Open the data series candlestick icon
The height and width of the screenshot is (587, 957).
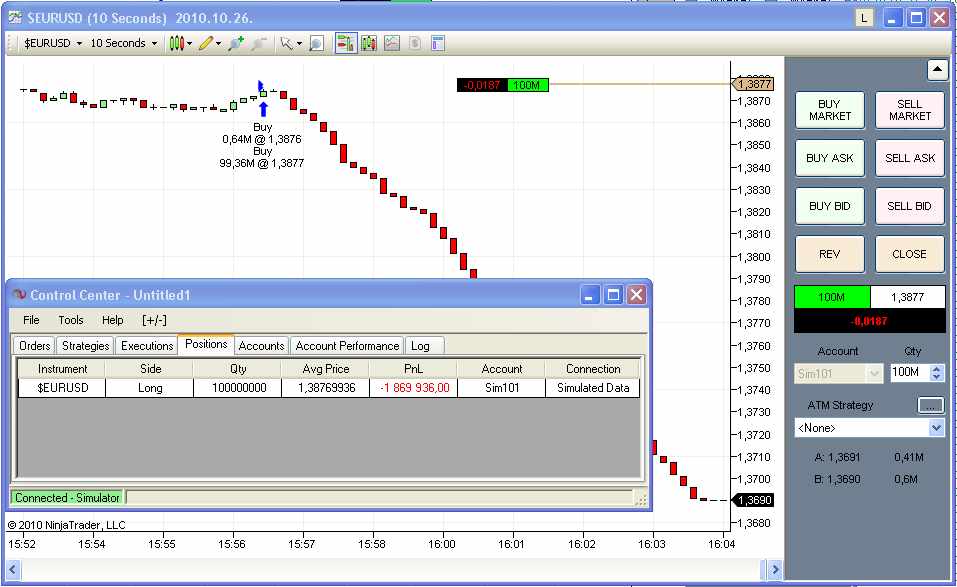click(369, 43)
